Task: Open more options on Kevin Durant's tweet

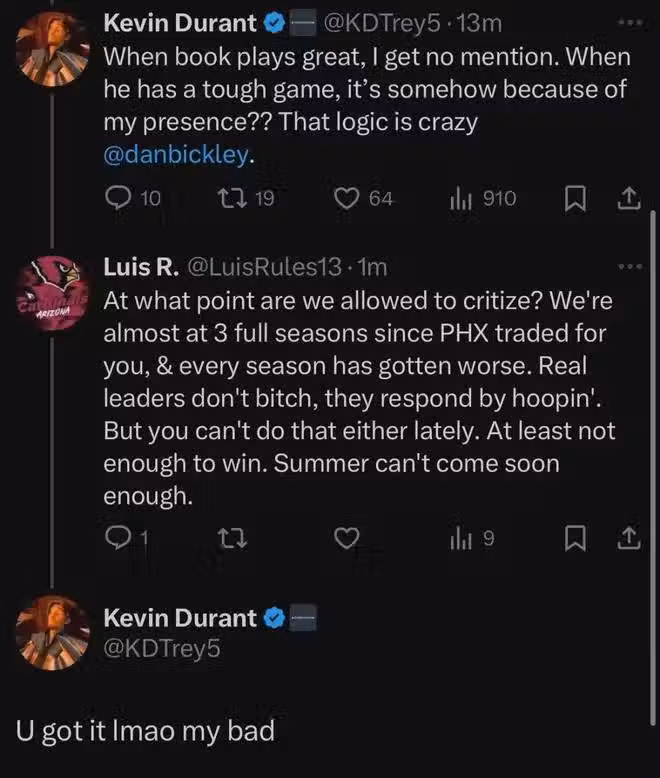Action: pos(627,20)
